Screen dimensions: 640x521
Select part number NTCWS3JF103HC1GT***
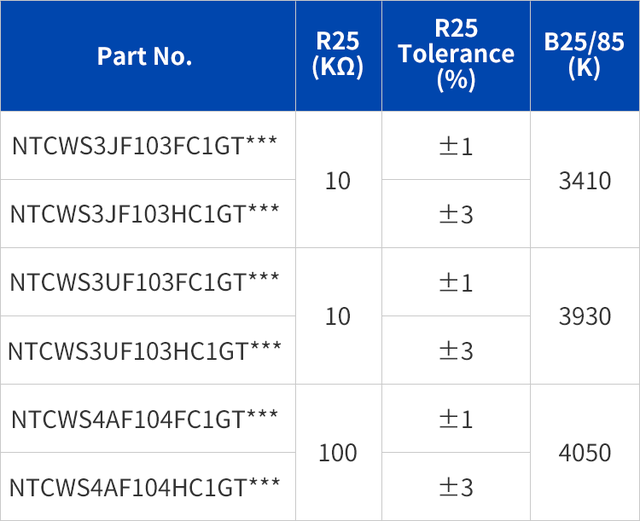click(145, 213)
